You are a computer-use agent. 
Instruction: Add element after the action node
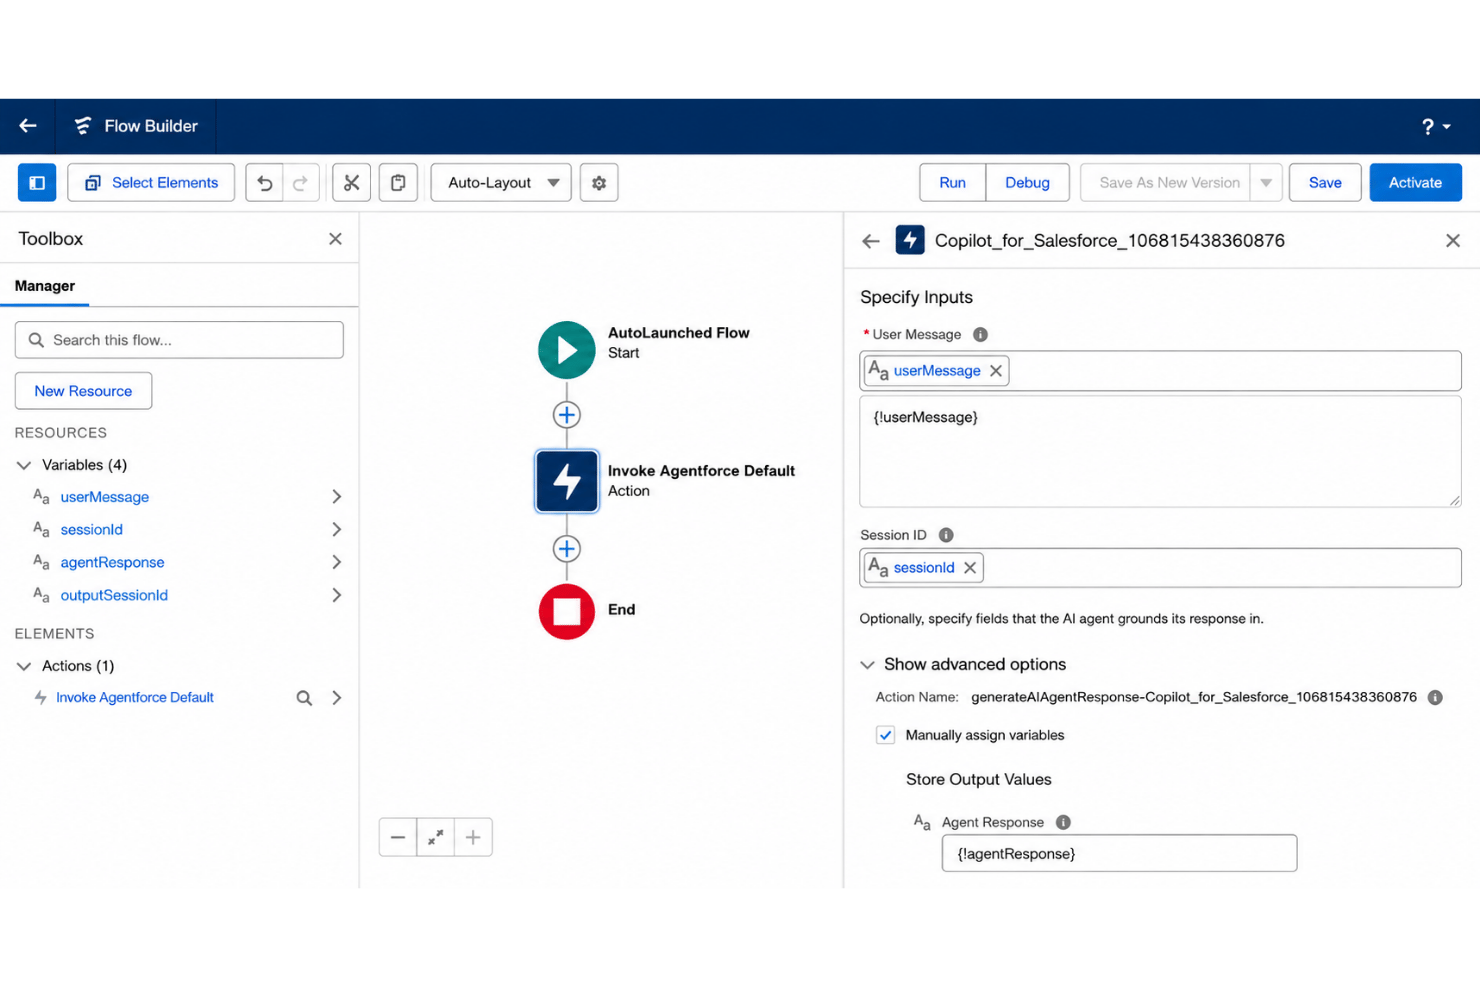(567, 549)
